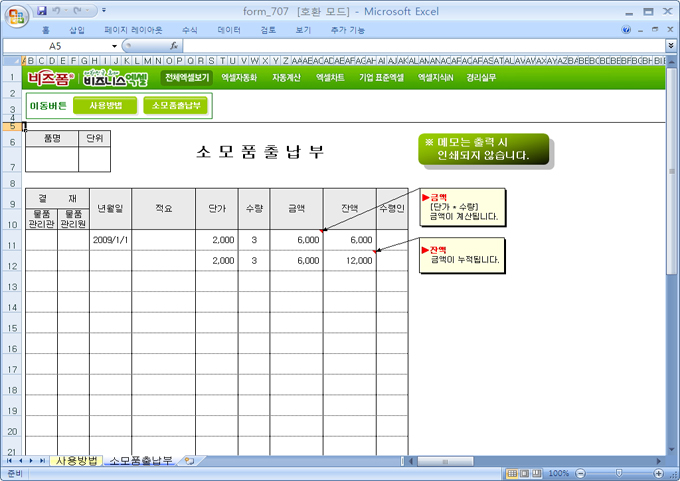Open the 추가 기능 ribbon tab
The image size is (680, 481).
[348, 30]
